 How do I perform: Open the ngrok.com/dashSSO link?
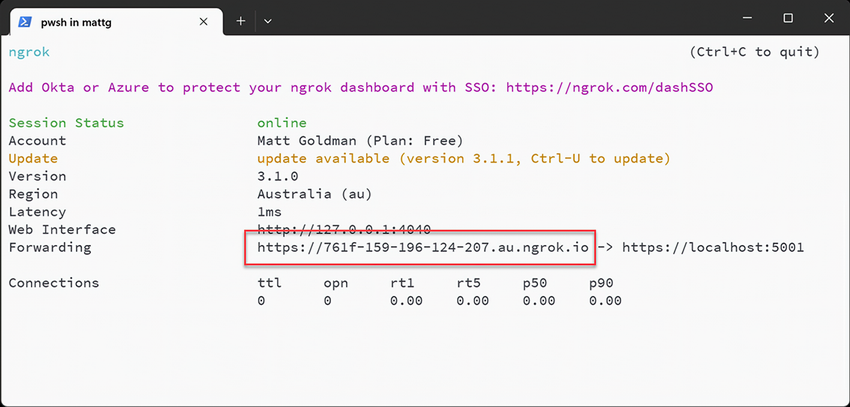[610, 87]
